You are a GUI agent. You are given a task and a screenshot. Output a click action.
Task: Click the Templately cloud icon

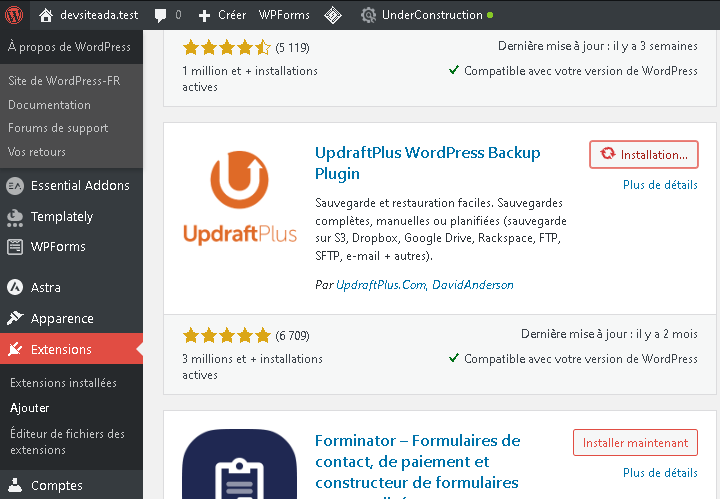(15, 218)
